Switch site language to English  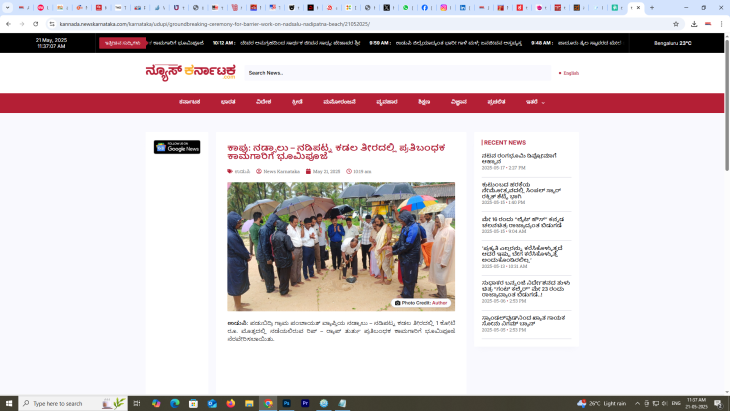point(569,73)
